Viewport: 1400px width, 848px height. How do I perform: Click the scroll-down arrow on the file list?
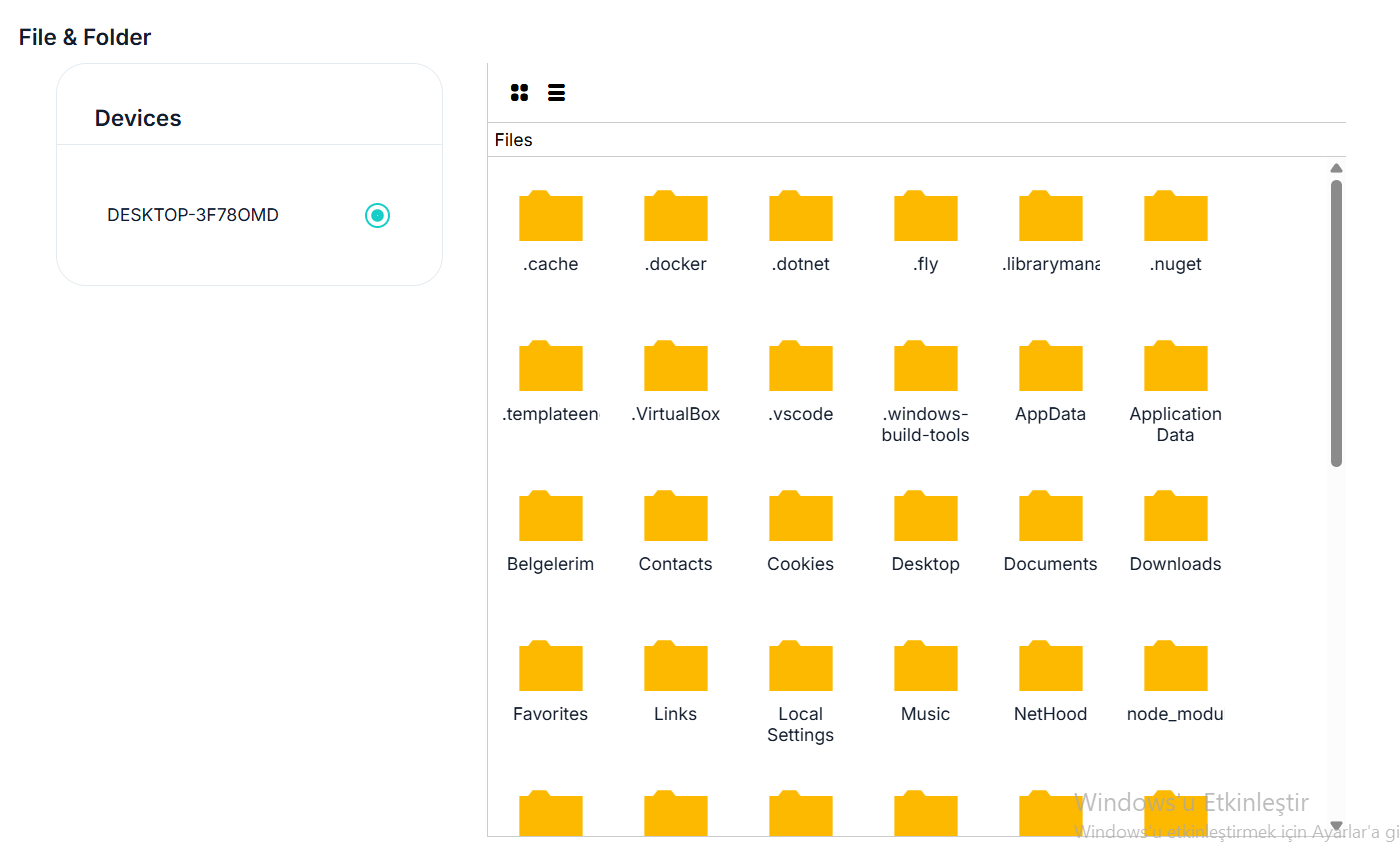[1336, 827]
